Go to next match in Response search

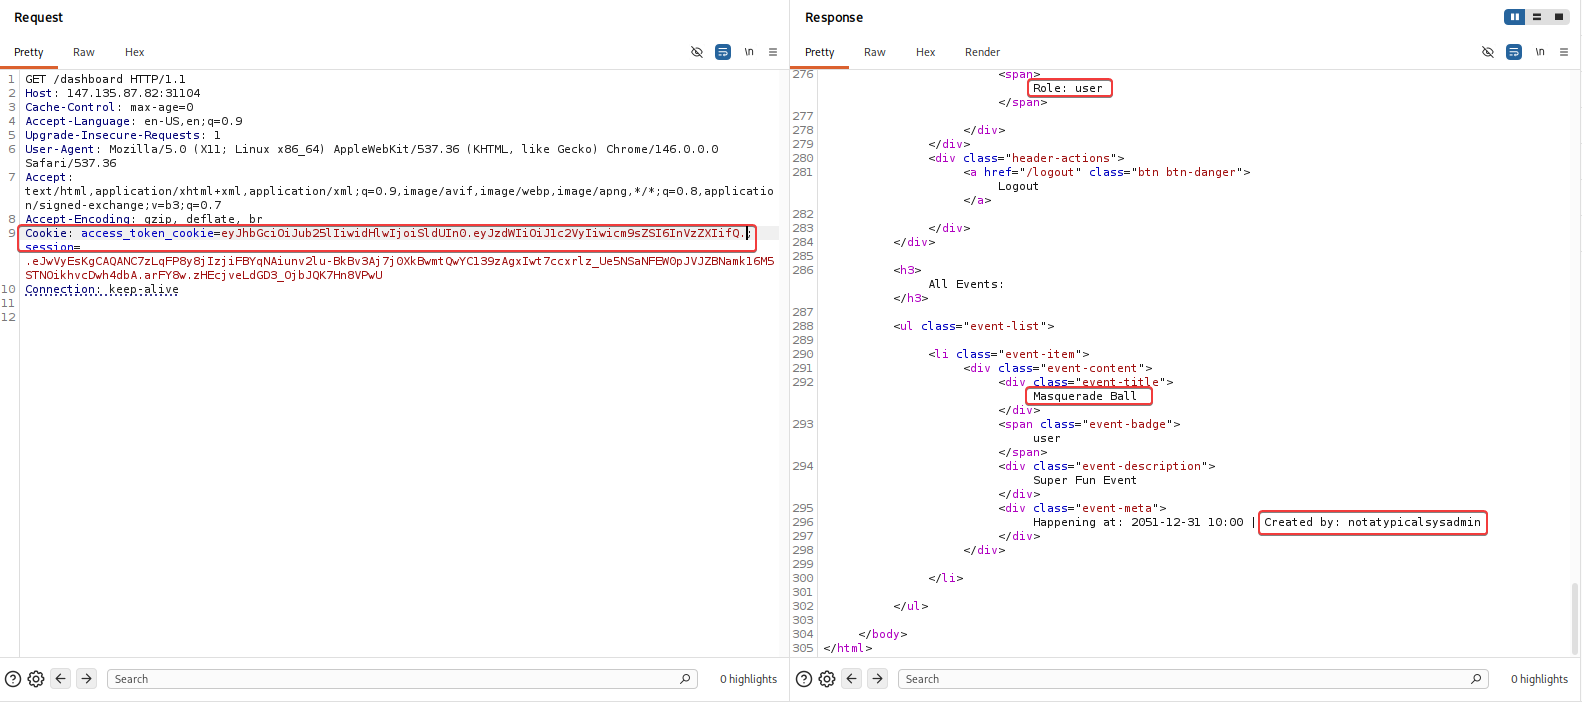(878, 679)
